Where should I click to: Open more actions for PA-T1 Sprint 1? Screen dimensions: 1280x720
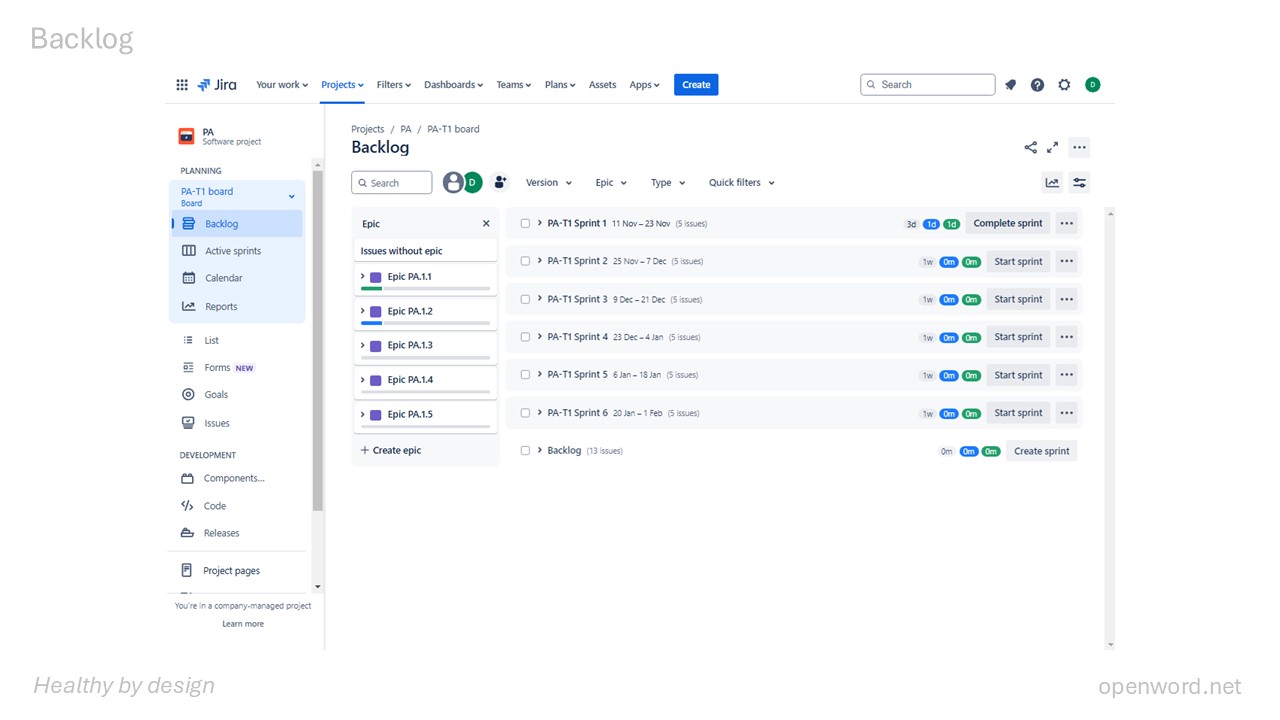point(1066,223)
